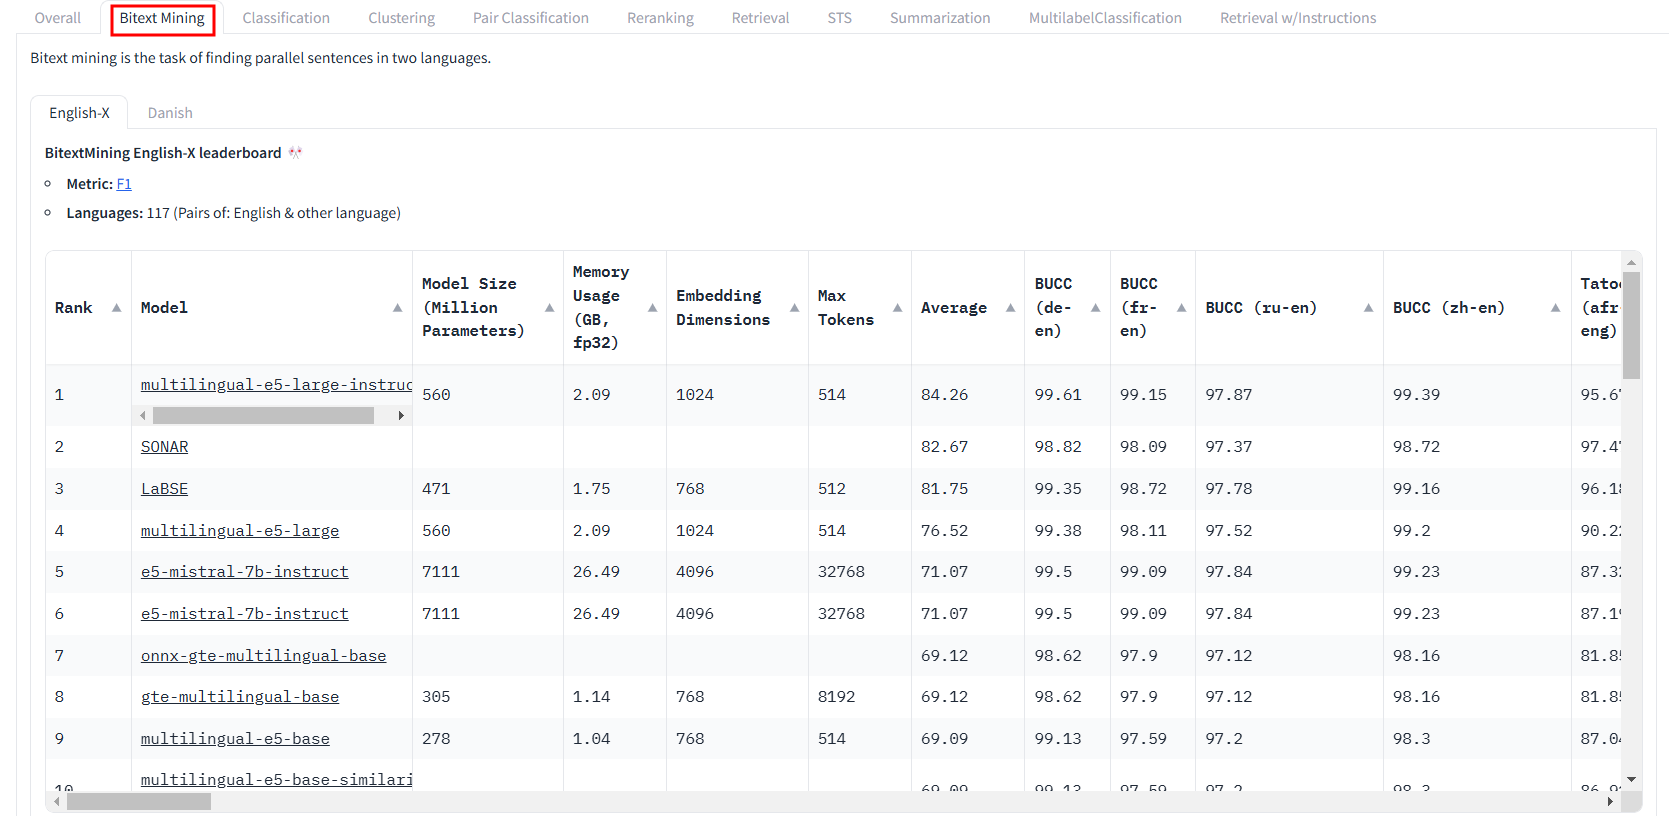Click table vertical scrollbar up arrow
Image resolution: width=1669 pixels, height=816 pixels.
pyautogui.click(x=1631, y=263)
